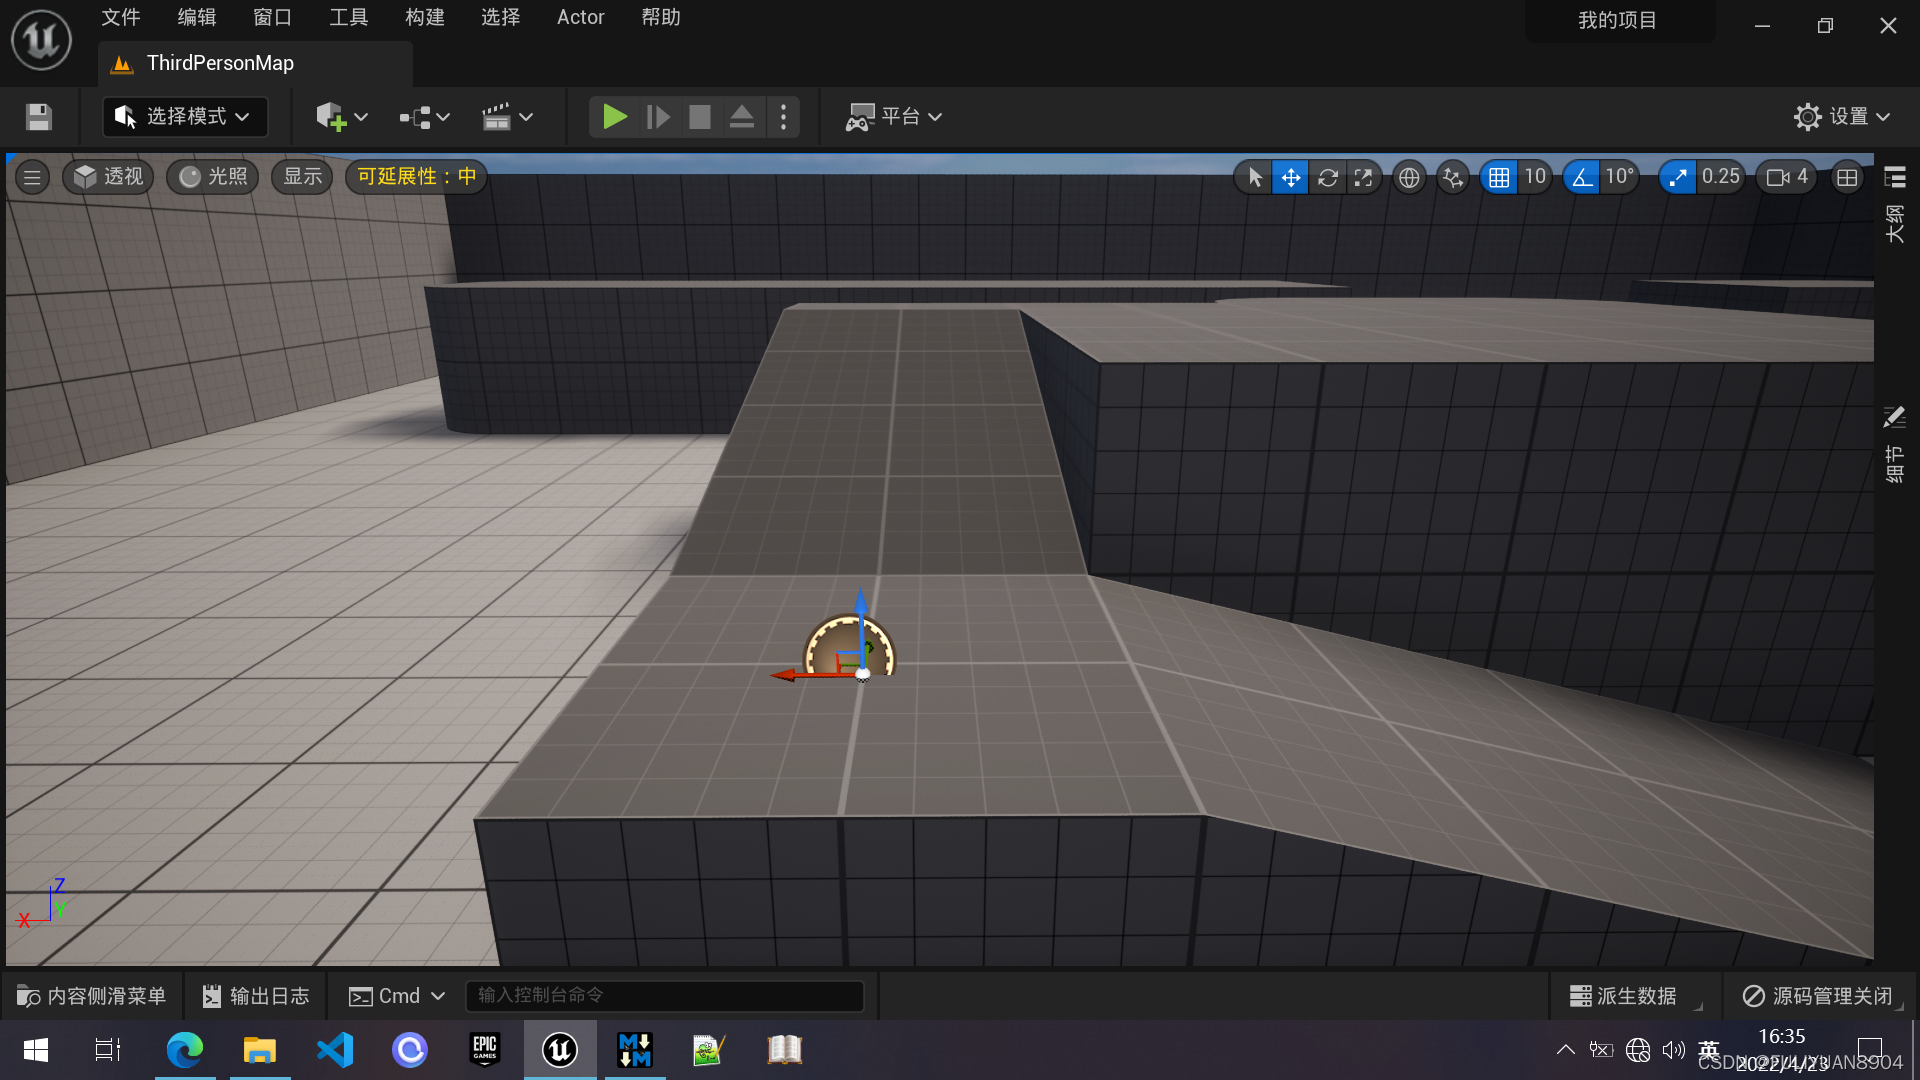The width and height of the screenshot is (1920, 1080).
Task: Open Epic Games Launcher from taskbar
Action: (485, 1050)
